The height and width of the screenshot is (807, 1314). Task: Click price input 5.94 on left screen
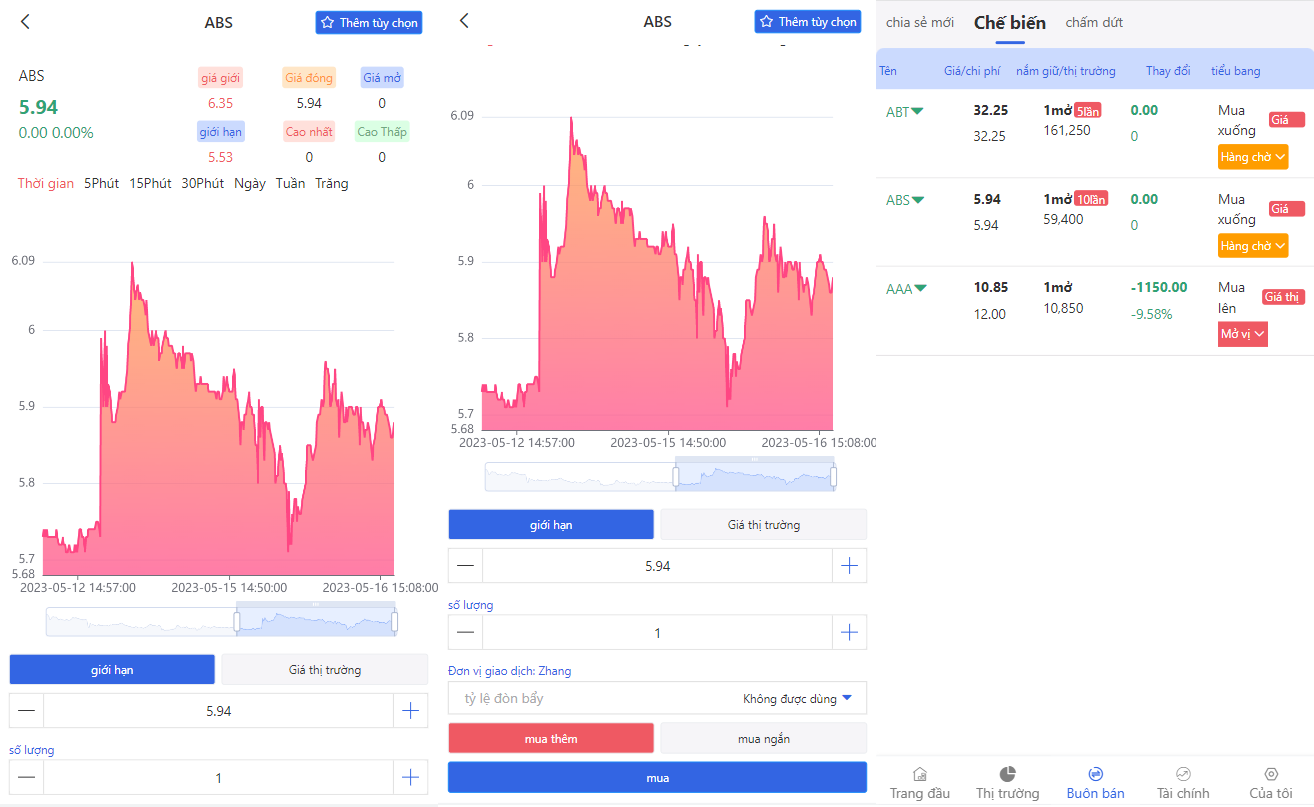[x=218, y=711]
